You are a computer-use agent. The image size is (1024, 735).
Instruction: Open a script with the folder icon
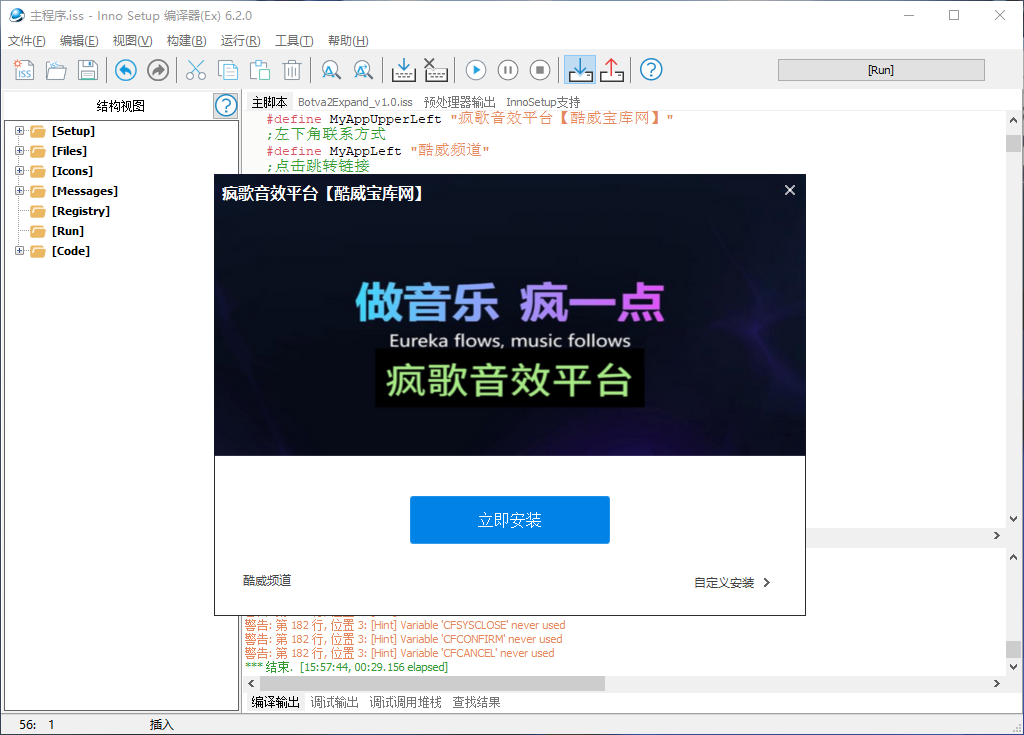(56, 70)
